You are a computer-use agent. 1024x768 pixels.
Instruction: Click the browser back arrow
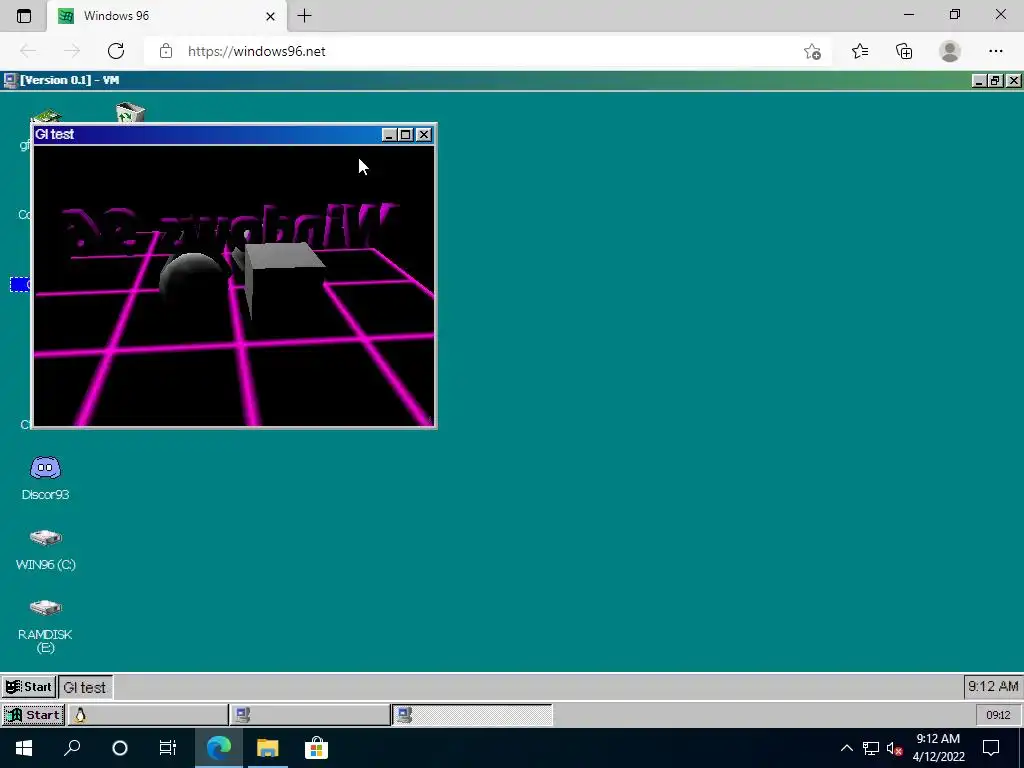coord(28,51)
